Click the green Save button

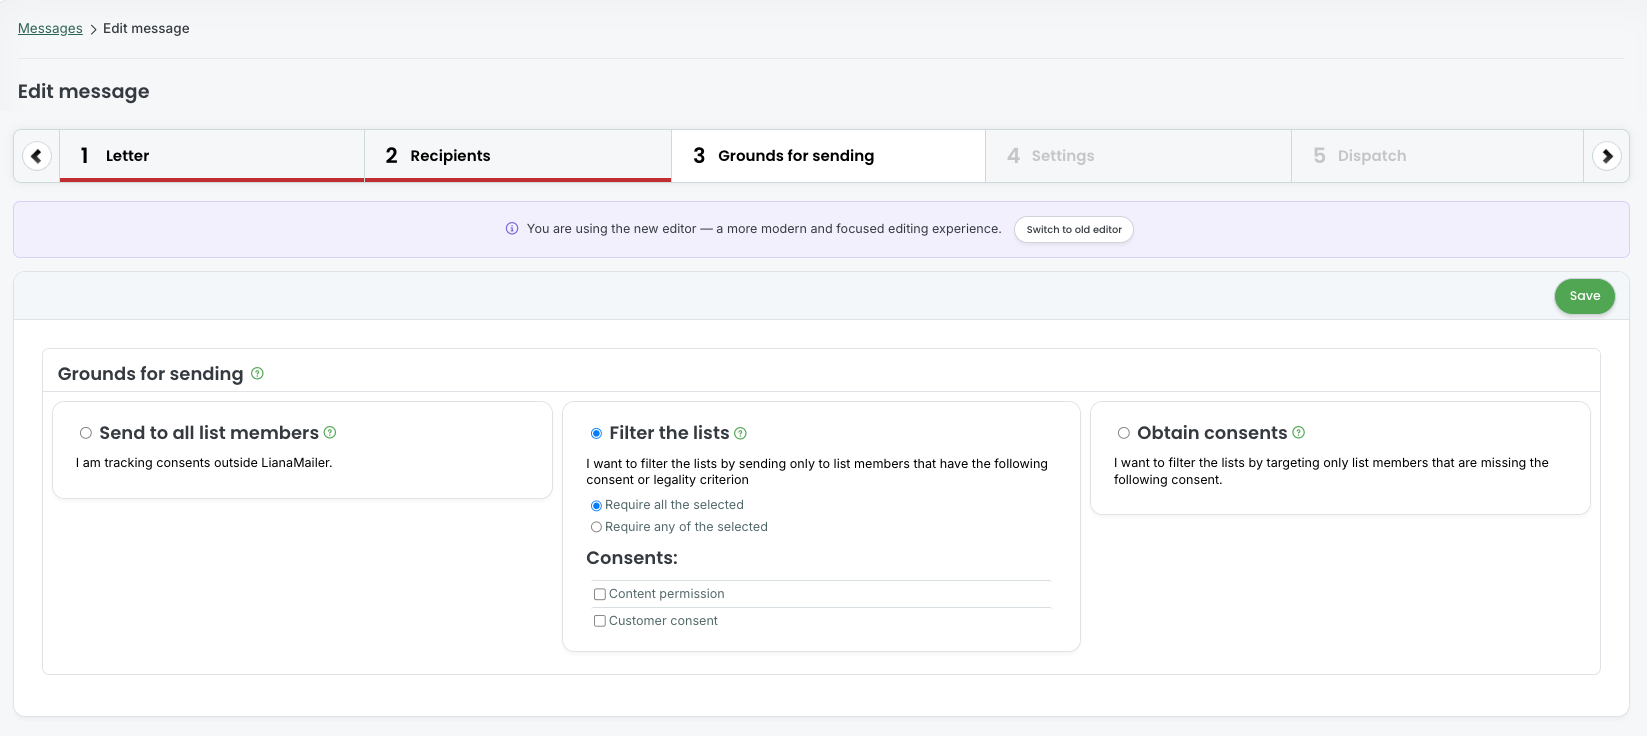tap(1585, 296)
